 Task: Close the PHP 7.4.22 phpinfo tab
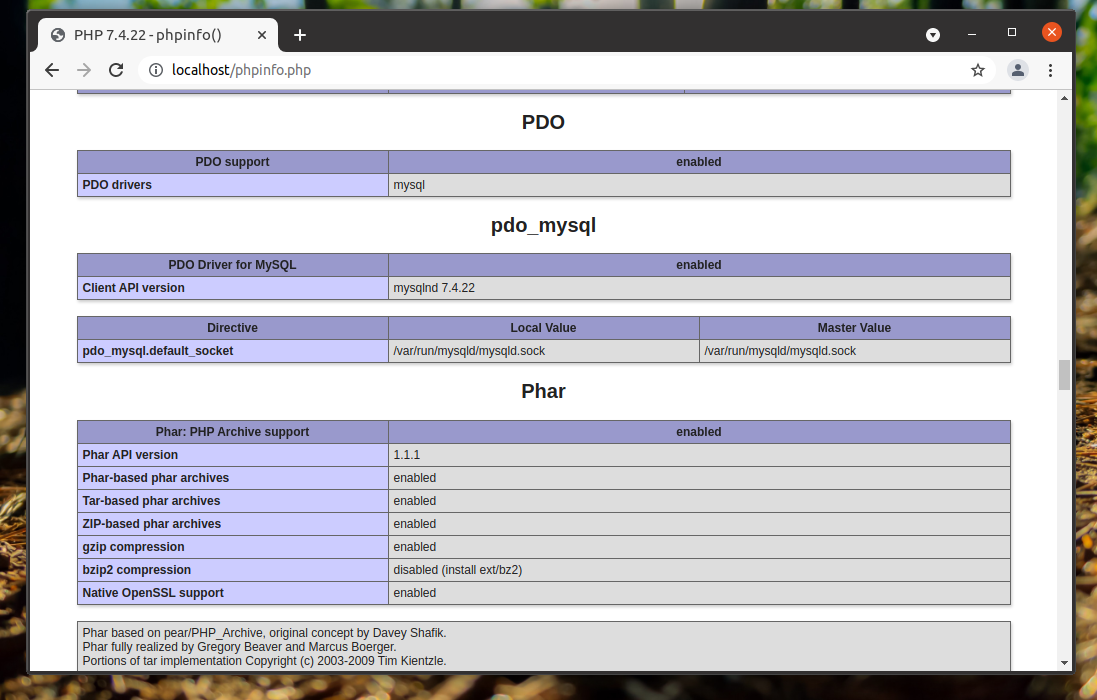point(262,35)
